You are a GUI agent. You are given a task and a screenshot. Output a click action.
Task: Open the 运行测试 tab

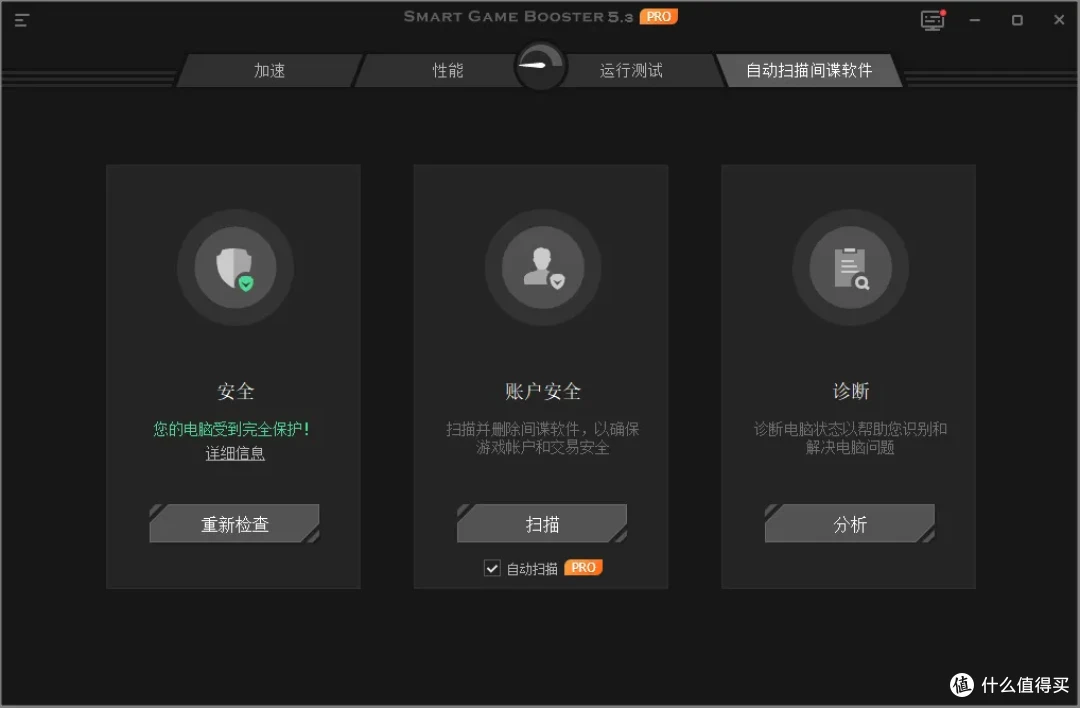click(x=631, y=70)
